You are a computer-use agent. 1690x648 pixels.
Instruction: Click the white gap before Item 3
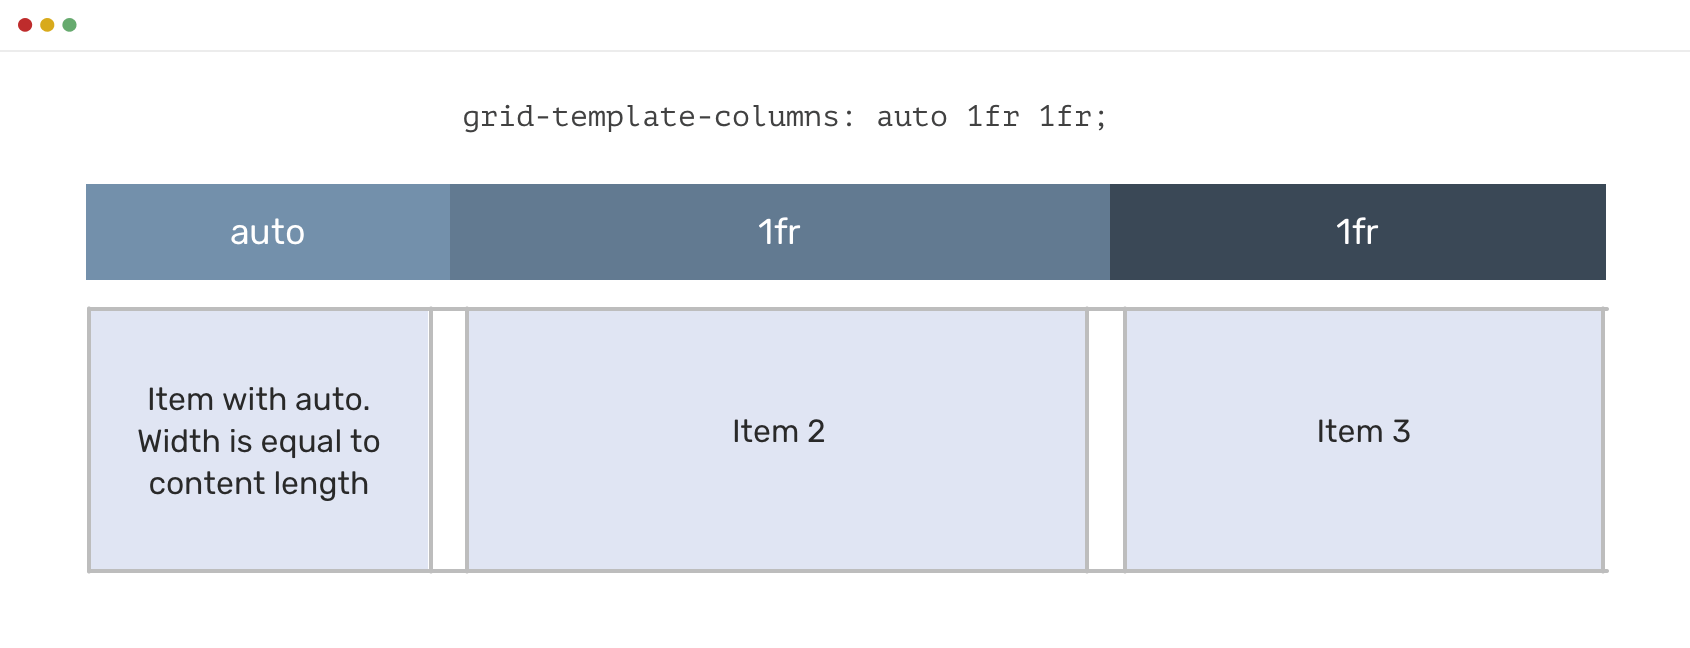pyautogui.click(x=1106, y=440)
